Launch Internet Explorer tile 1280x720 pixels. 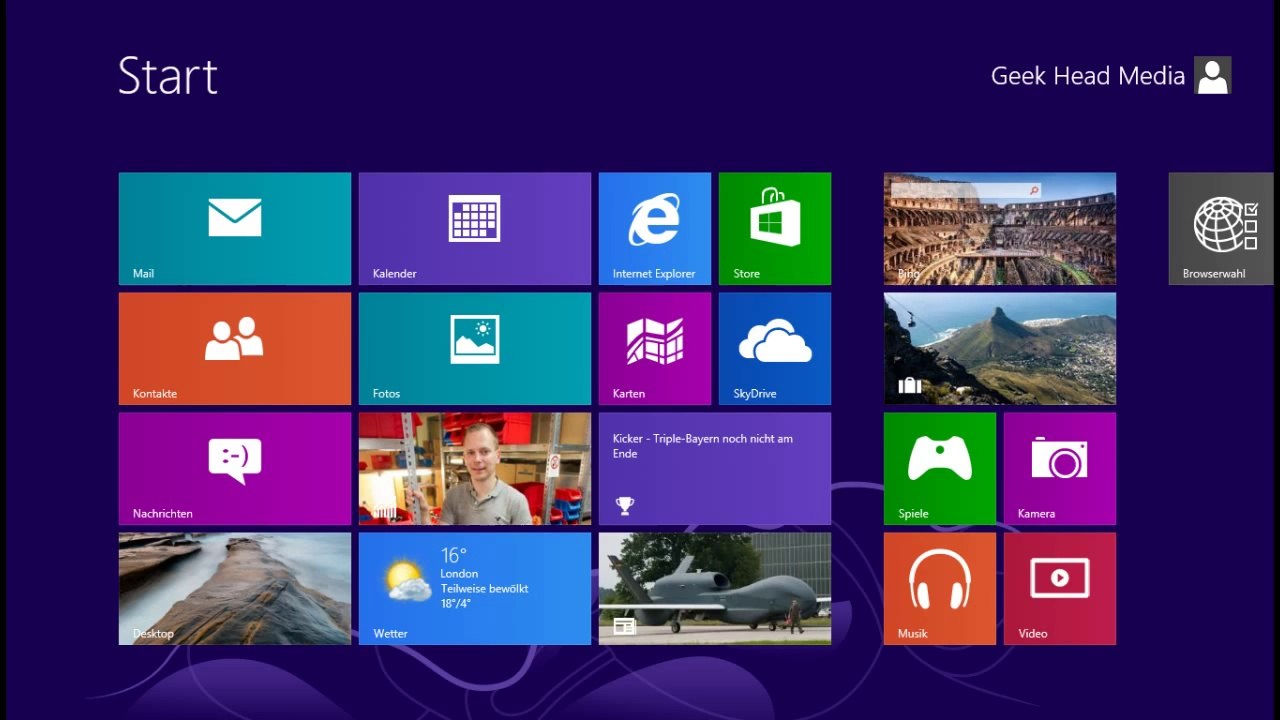655,229
